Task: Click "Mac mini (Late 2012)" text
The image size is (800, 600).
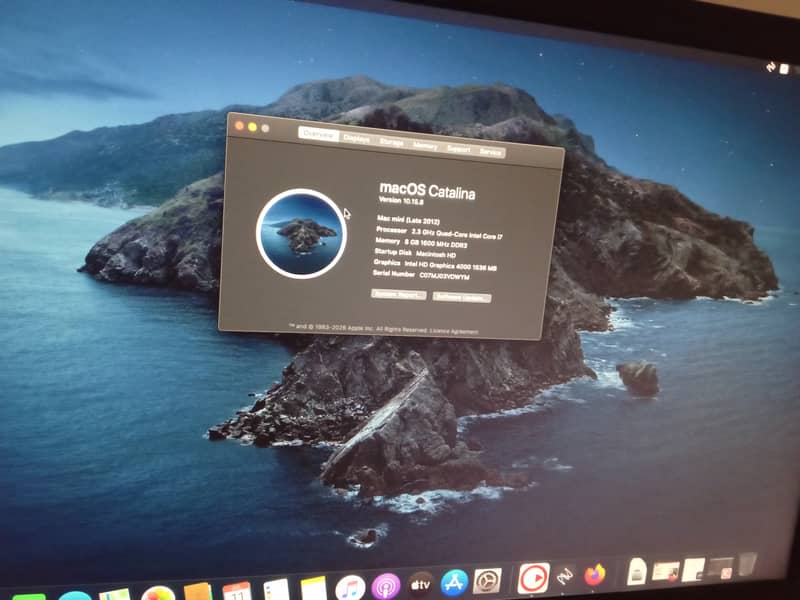Action: pos(408,220)
